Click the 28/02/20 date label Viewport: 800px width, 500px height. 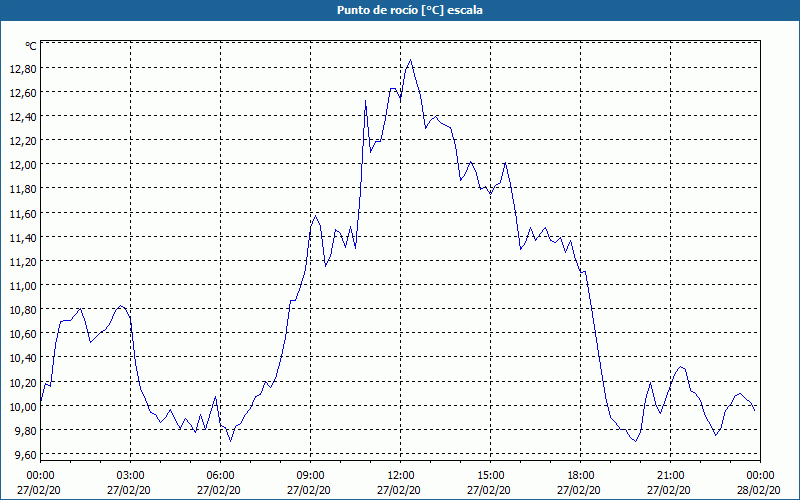coord(759,490)
